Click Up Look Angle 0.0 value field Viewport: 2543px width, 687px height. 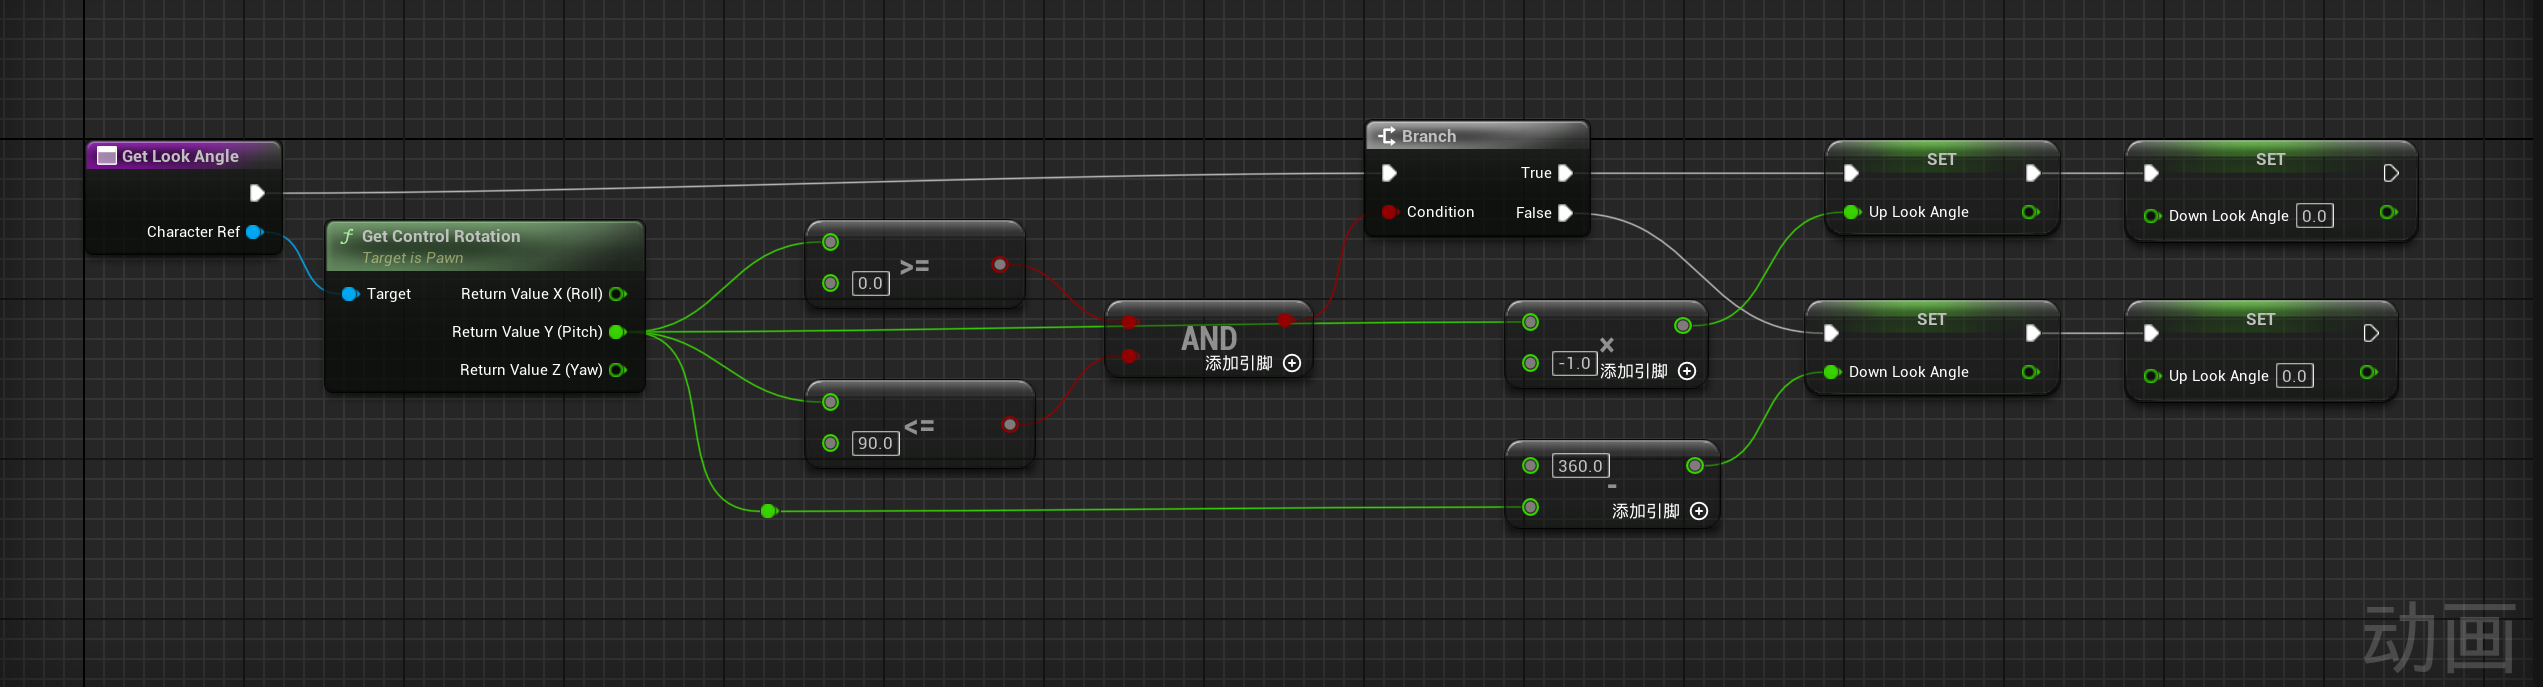2294,376
